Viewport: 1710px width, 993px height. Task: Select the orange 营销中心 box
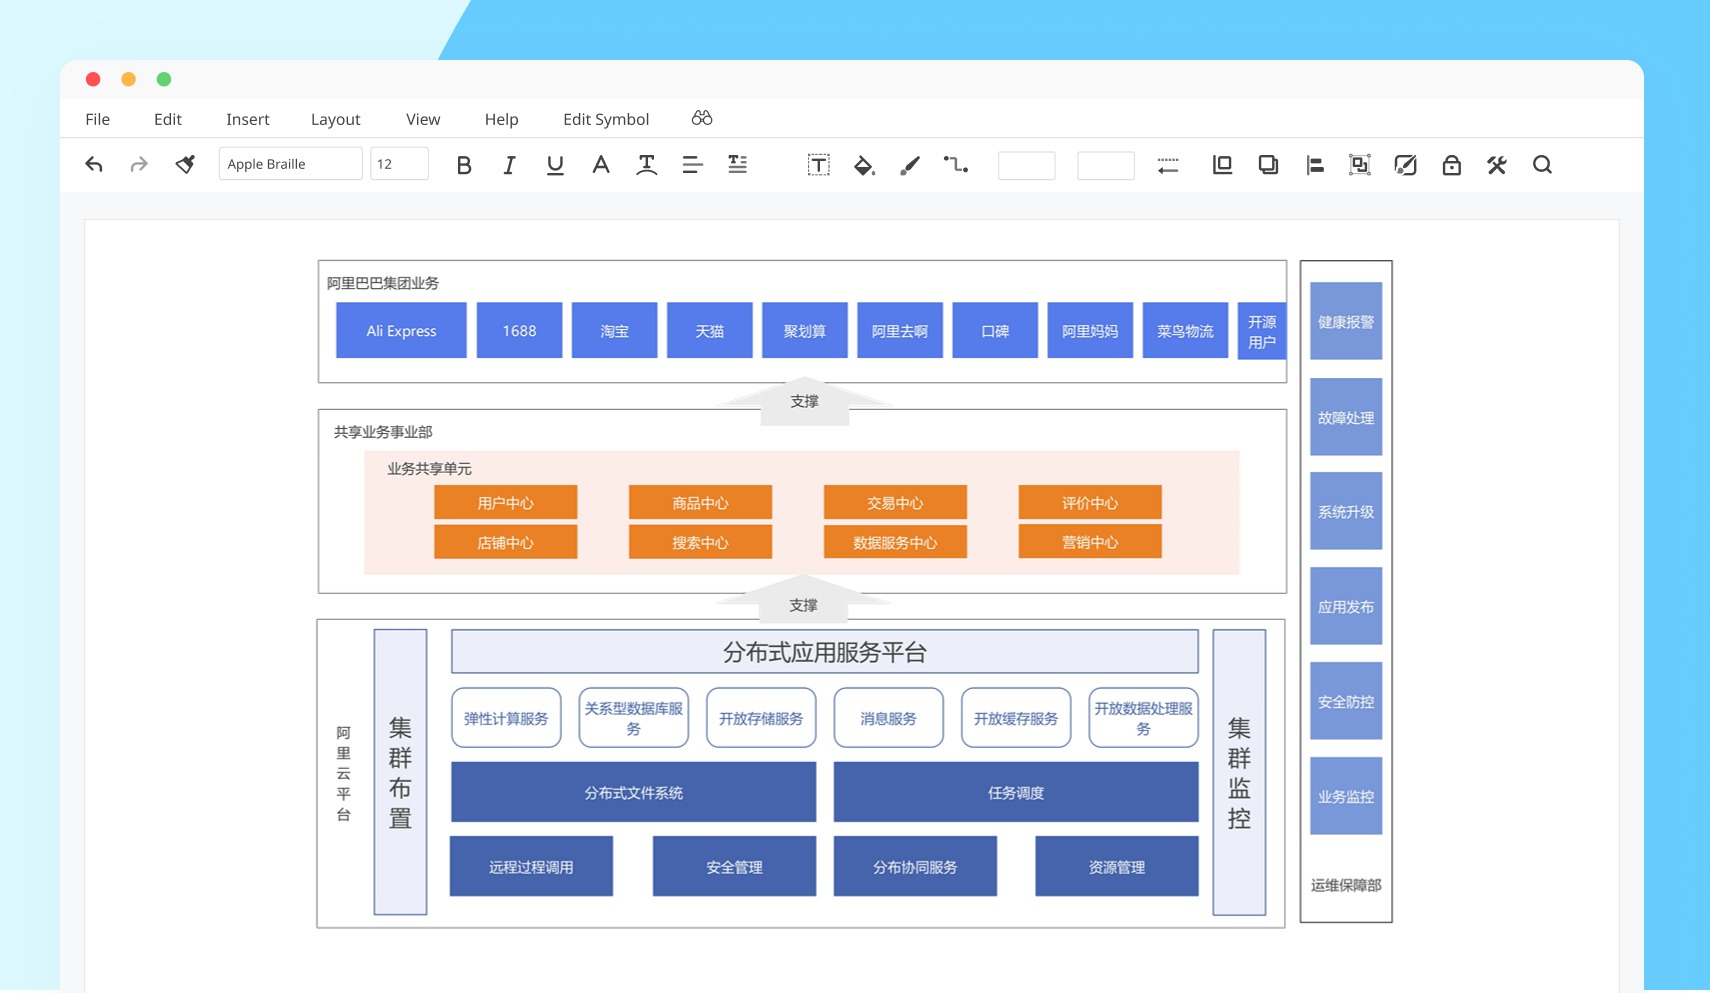click(1090, 542)
